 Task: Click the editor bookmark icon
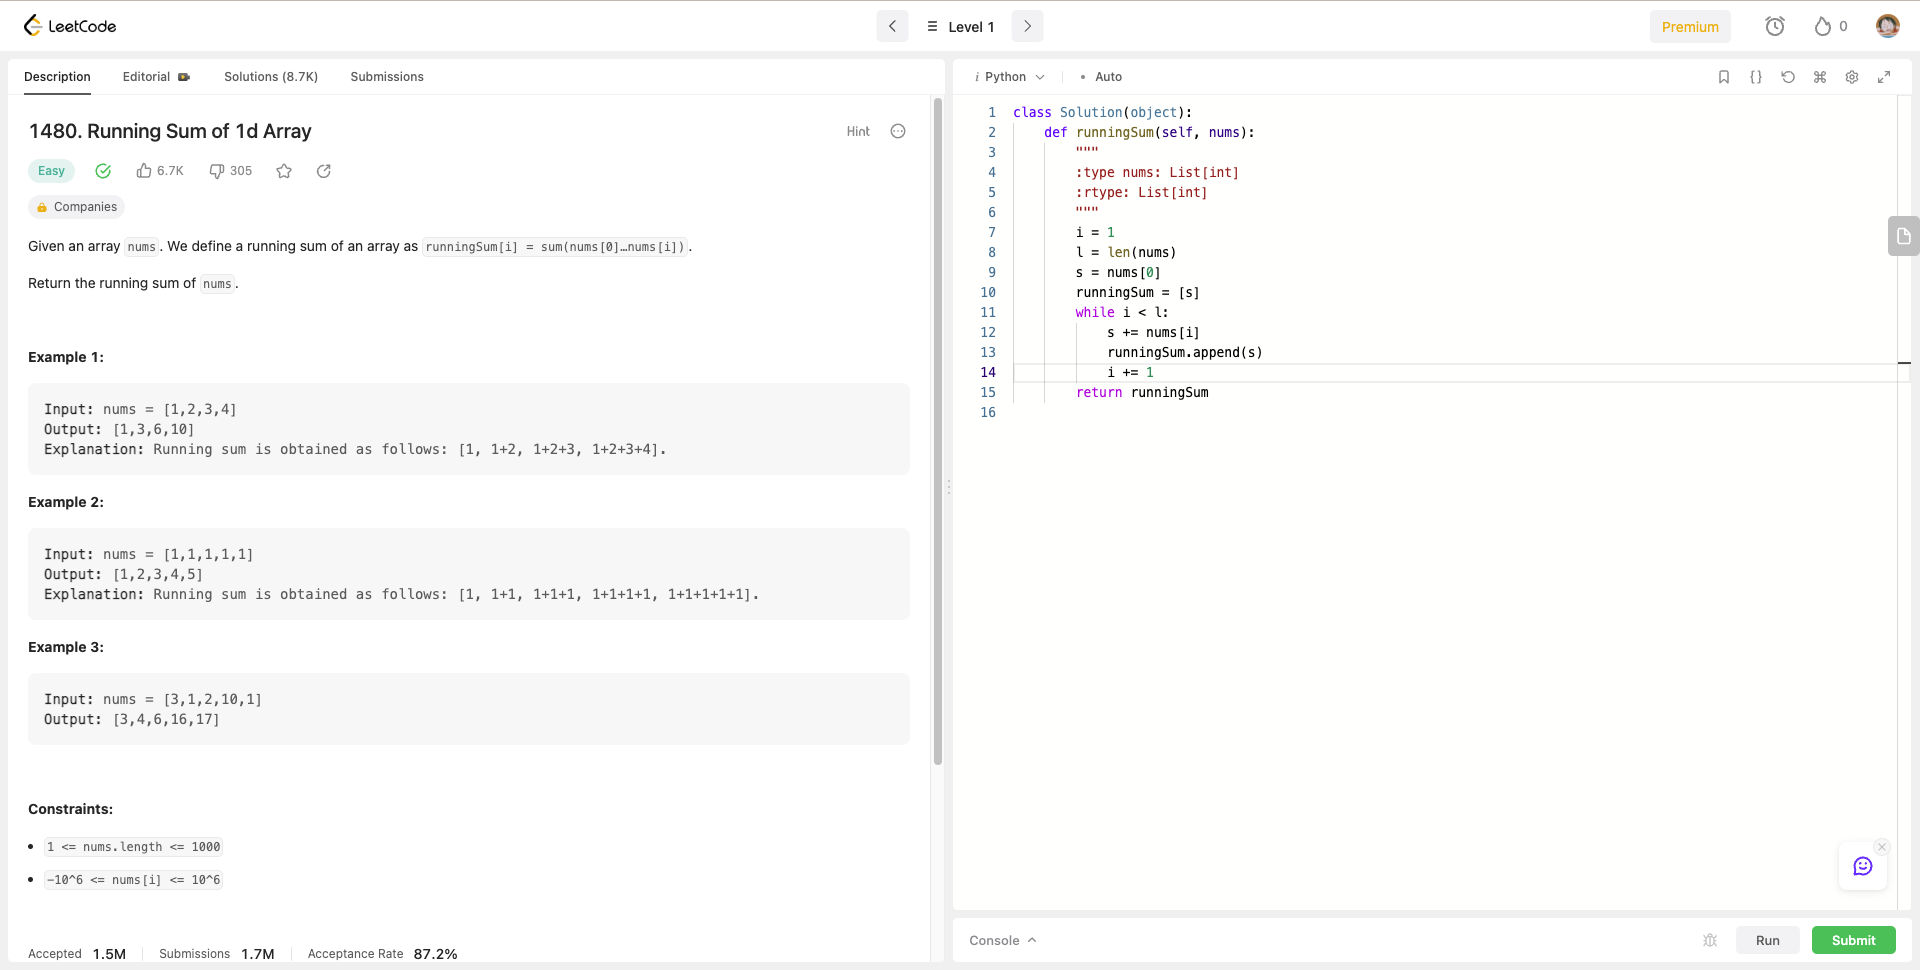point(1724,77)
